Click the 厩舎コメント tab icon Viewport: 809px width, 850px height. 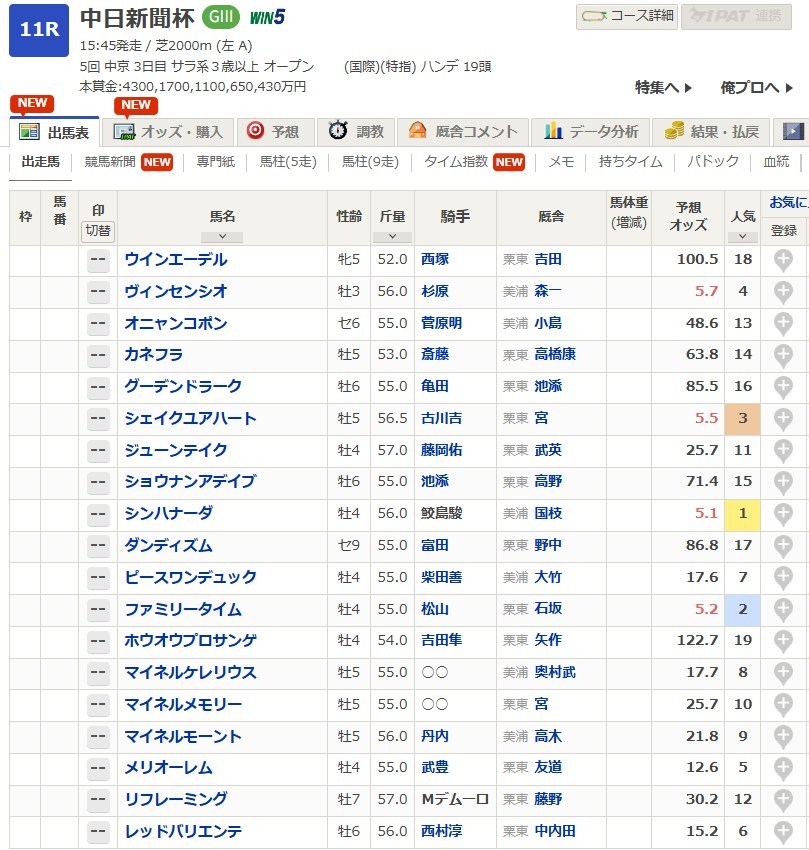(x=413, y=132)
